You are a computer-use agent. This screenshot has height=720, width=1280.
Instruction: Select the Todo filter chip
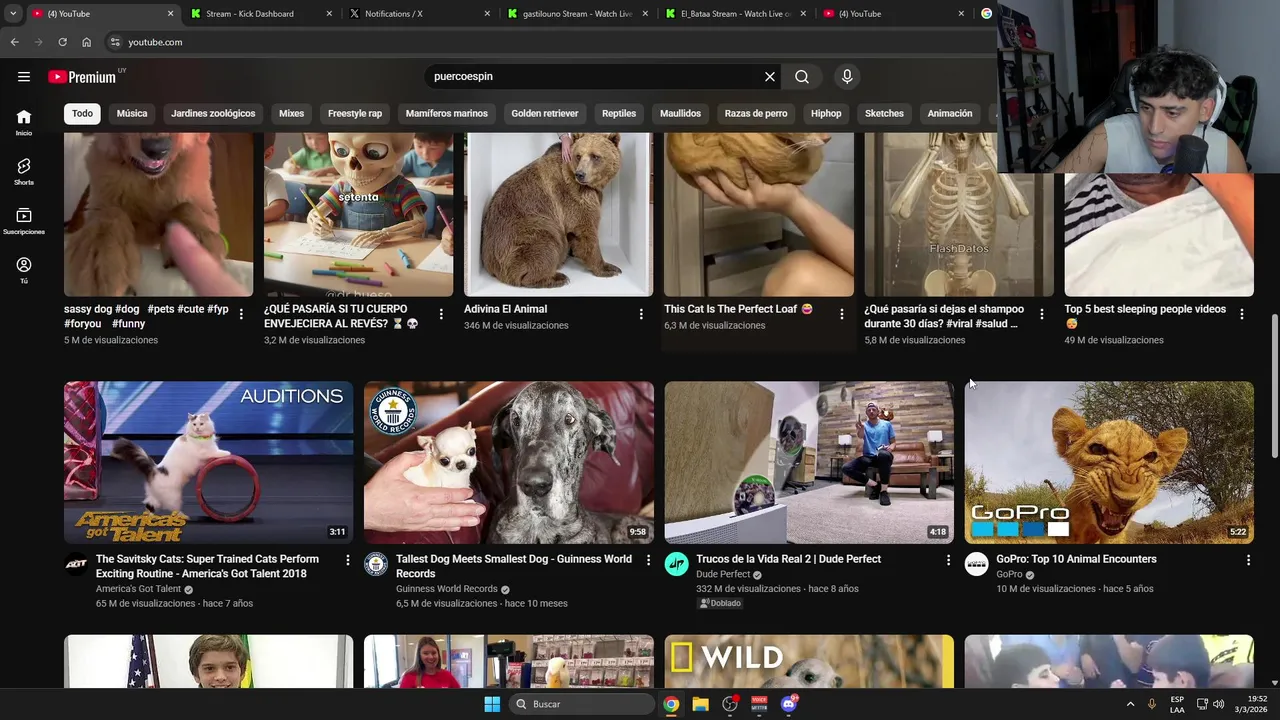[82, 113]
